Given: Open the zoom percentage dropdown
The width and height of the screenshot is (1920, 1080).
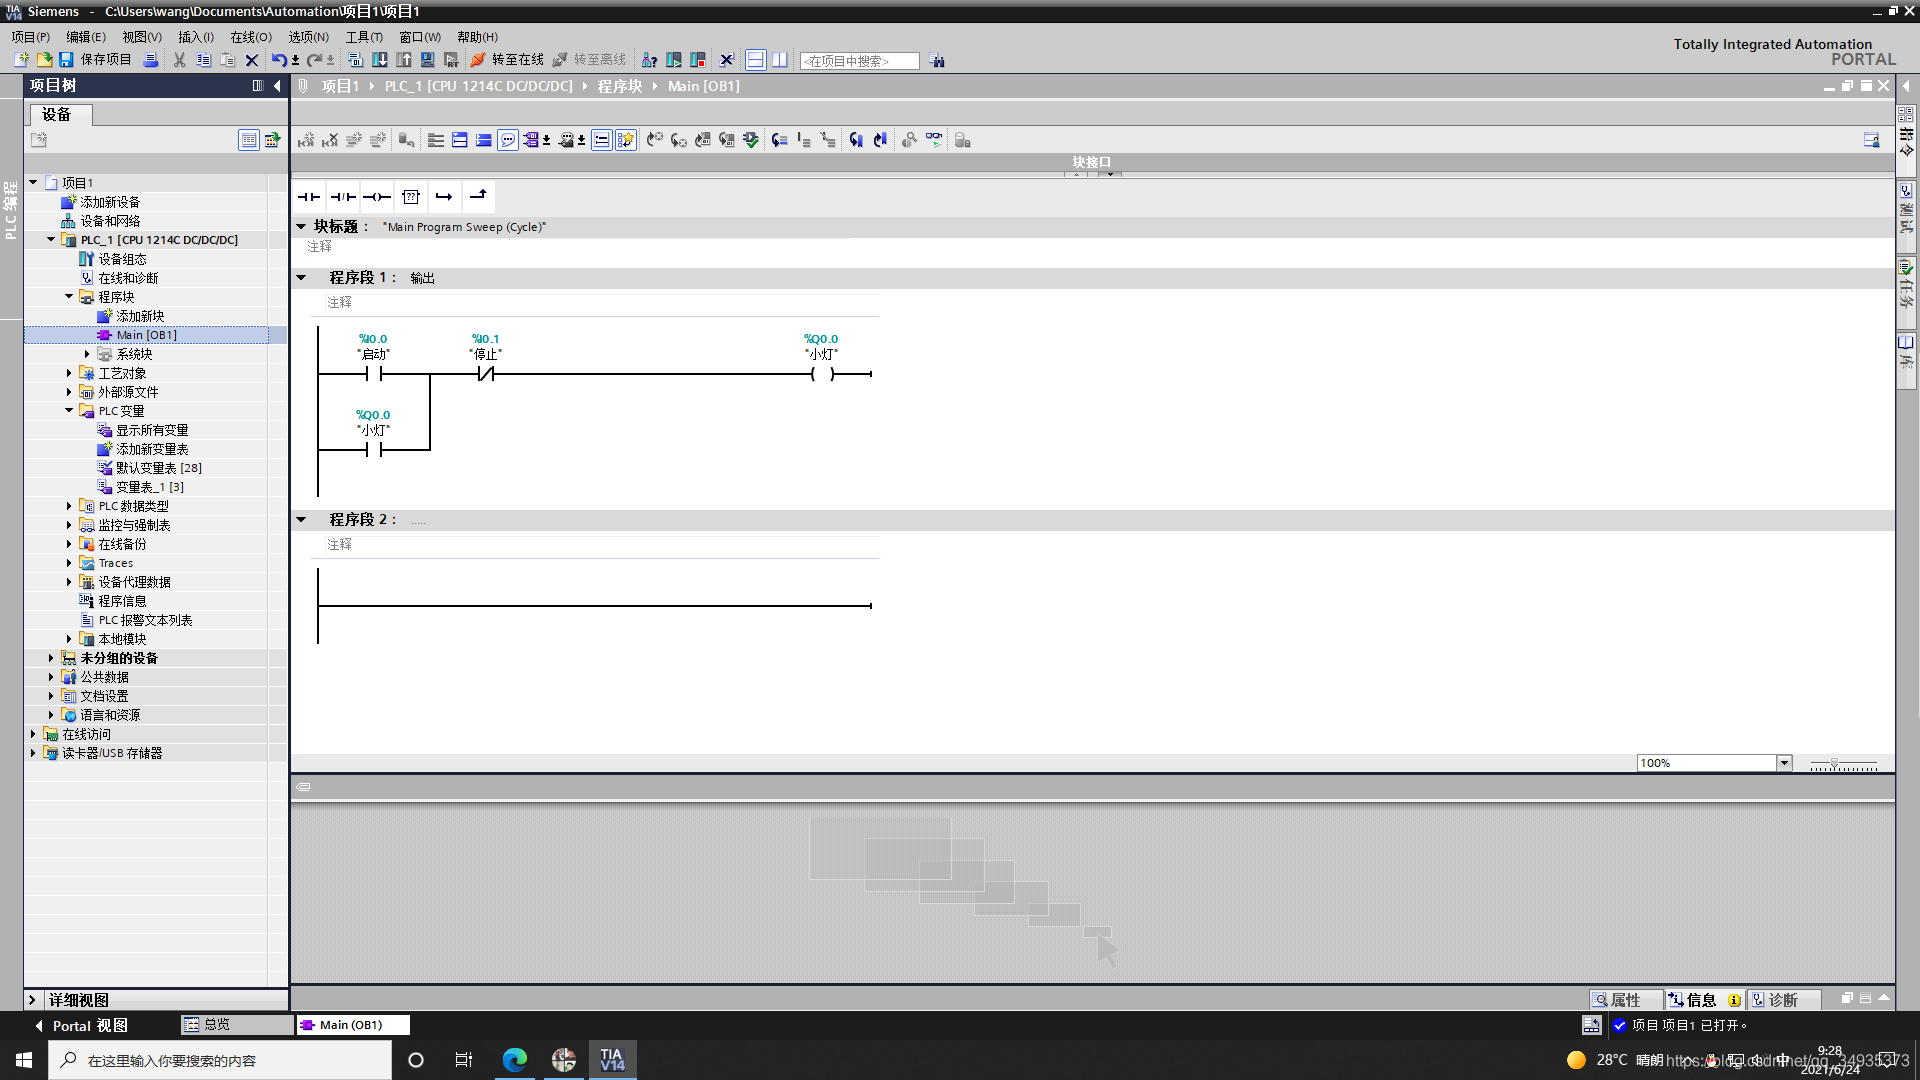Looking at the screenshot, I should click(1784, 763).
